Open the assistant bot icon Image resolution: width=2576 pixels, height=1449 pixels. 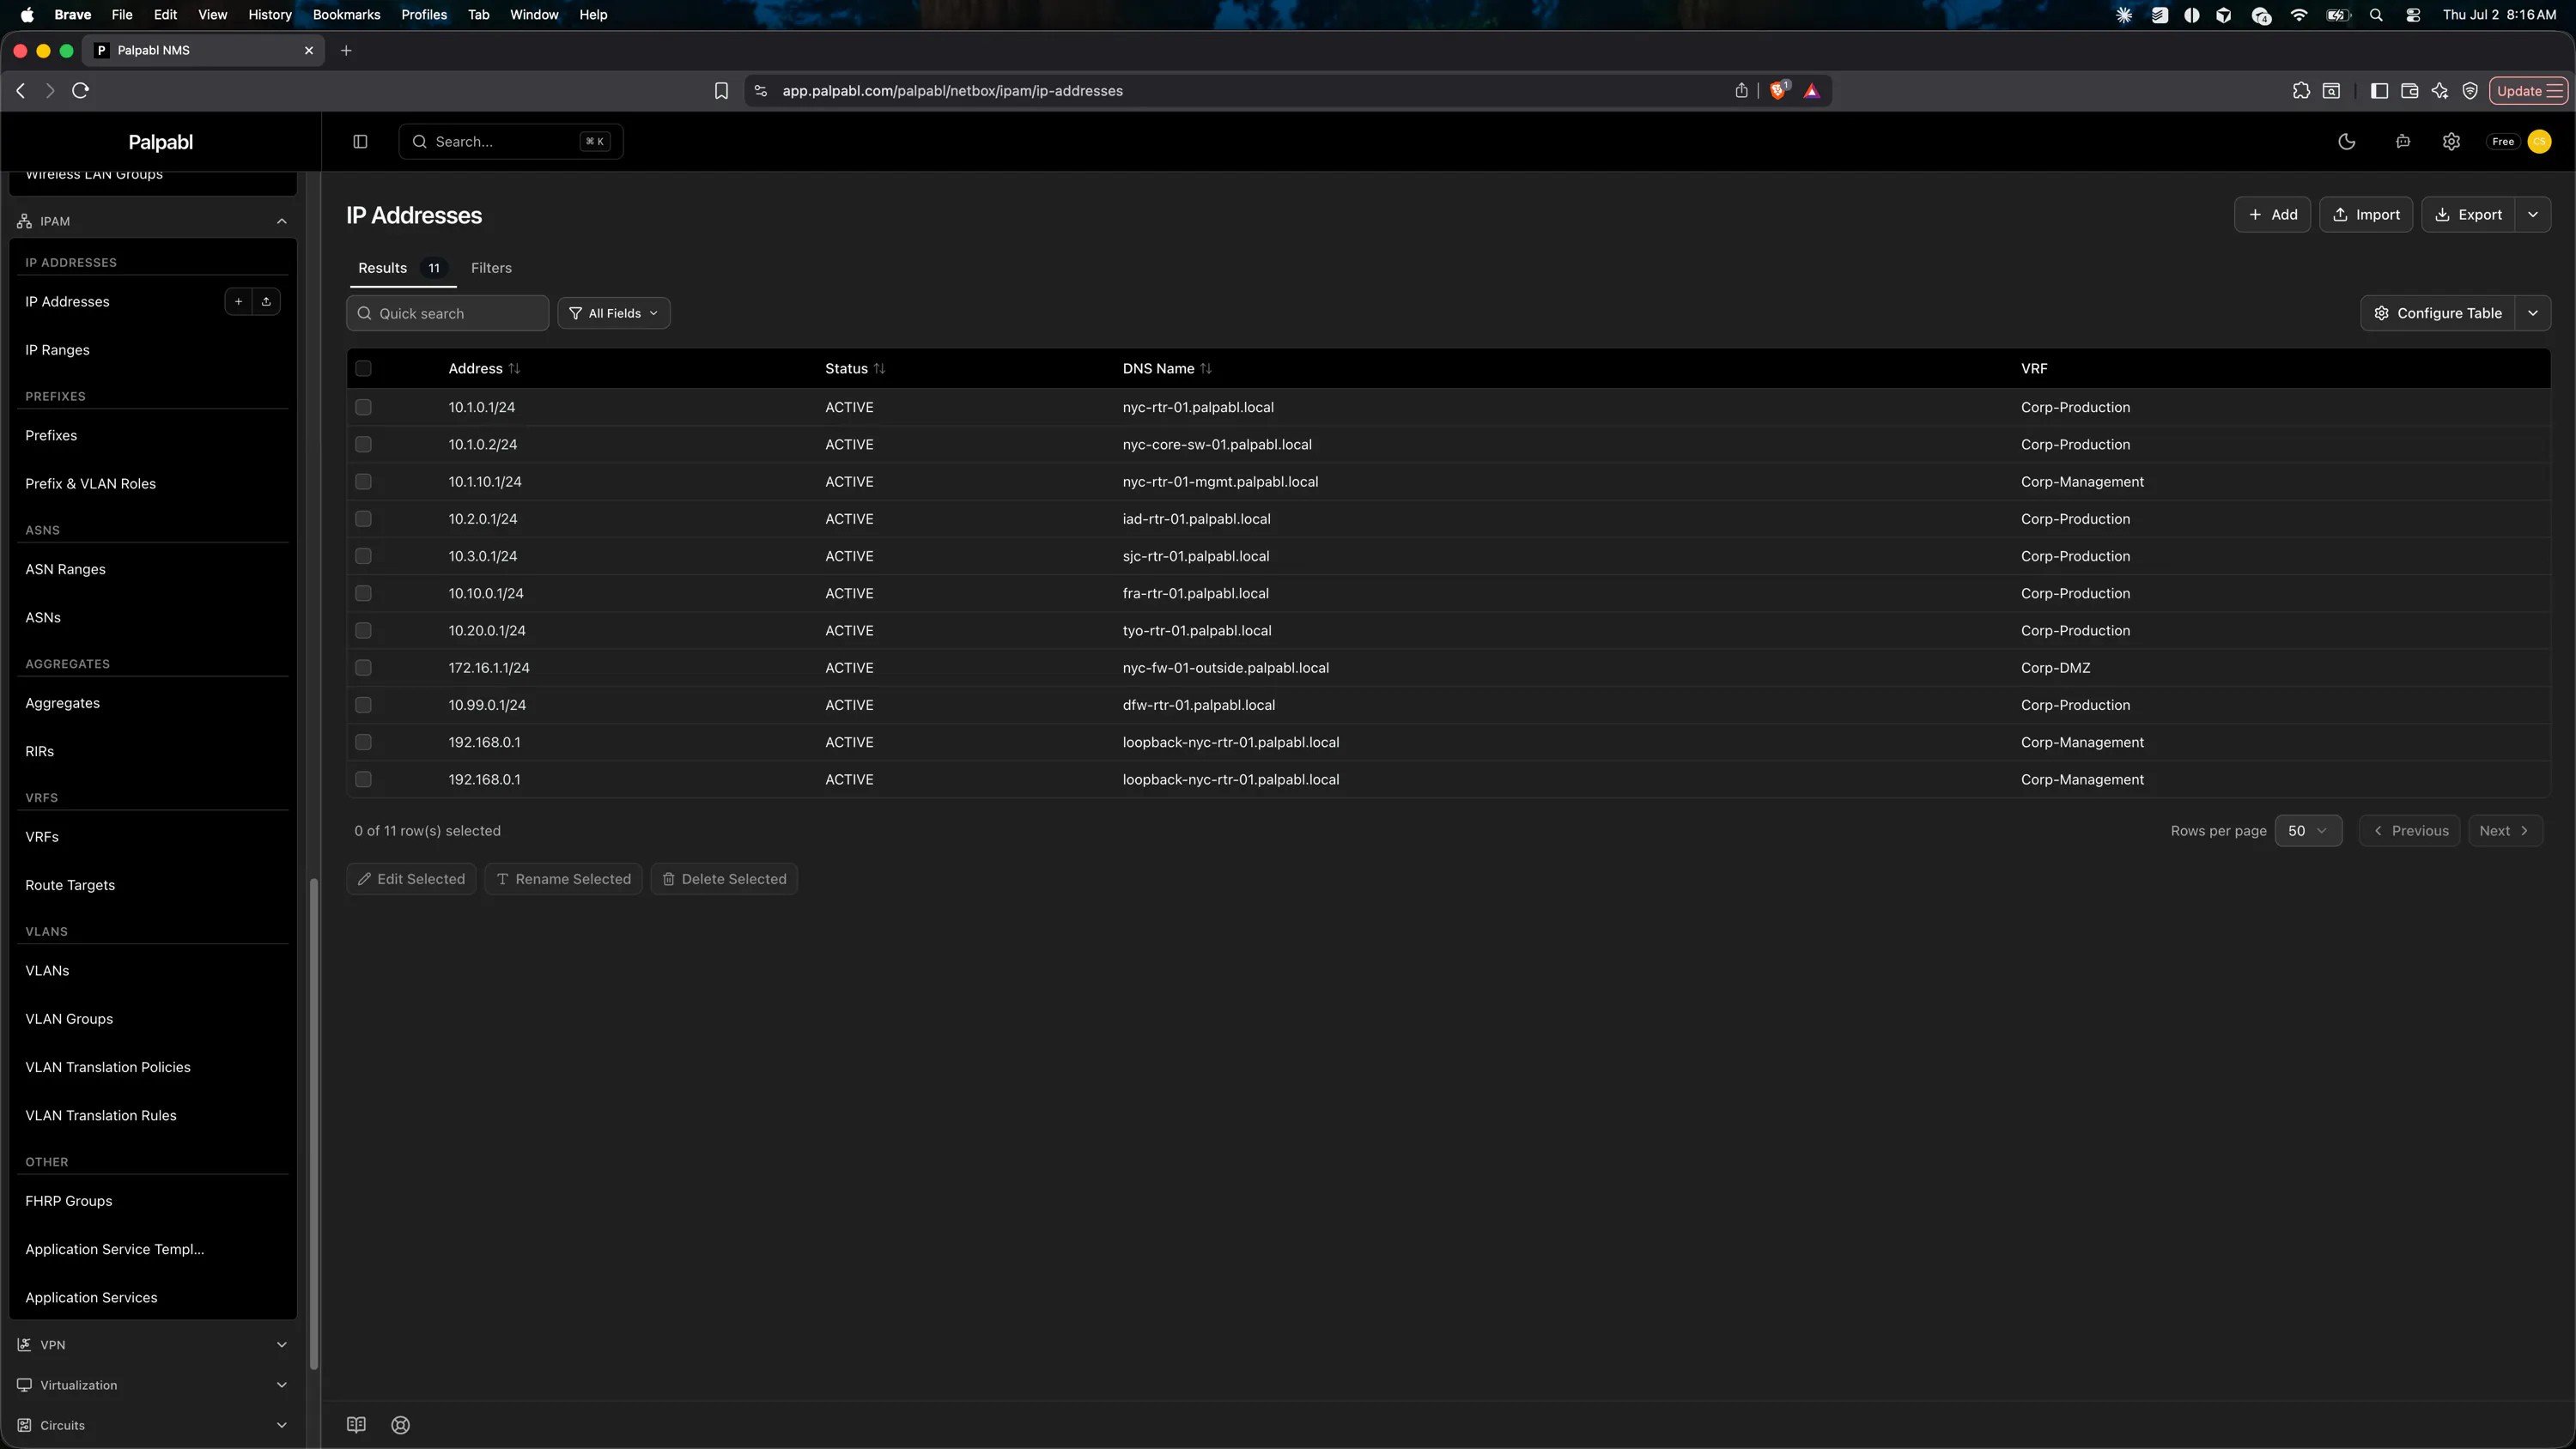click(x=2402, y=141)
